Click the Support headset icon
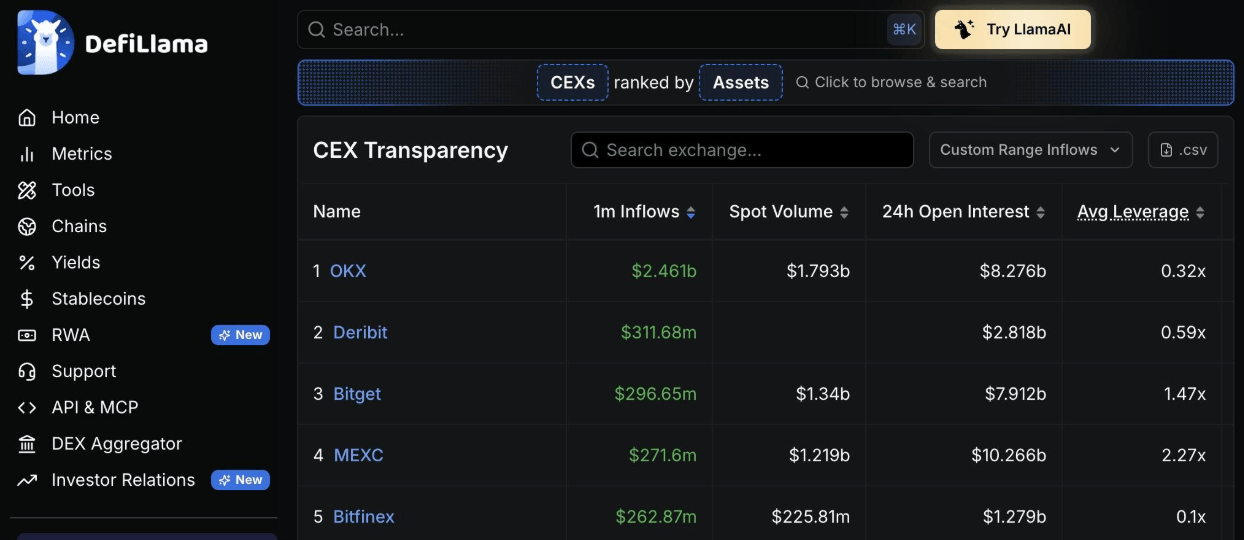1244x540 pixels. [28, 371]
